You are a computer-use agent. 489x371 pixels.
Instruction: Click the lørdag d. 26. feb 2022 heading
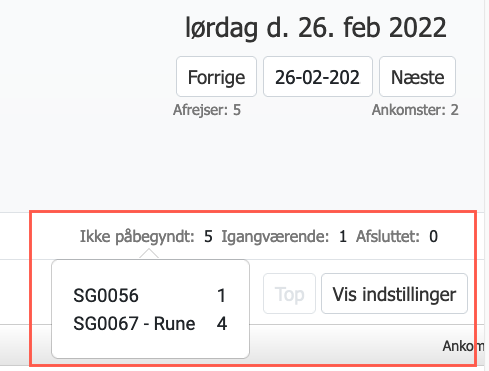[316, 28]
